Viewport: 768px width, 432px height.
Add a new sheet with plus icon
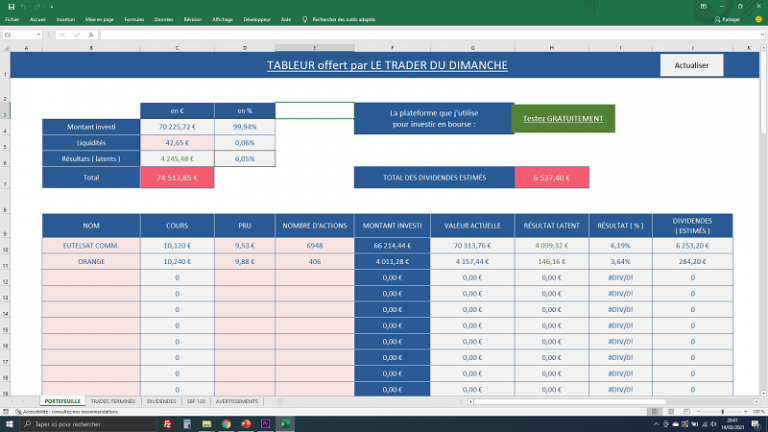[x=280, y=401]
